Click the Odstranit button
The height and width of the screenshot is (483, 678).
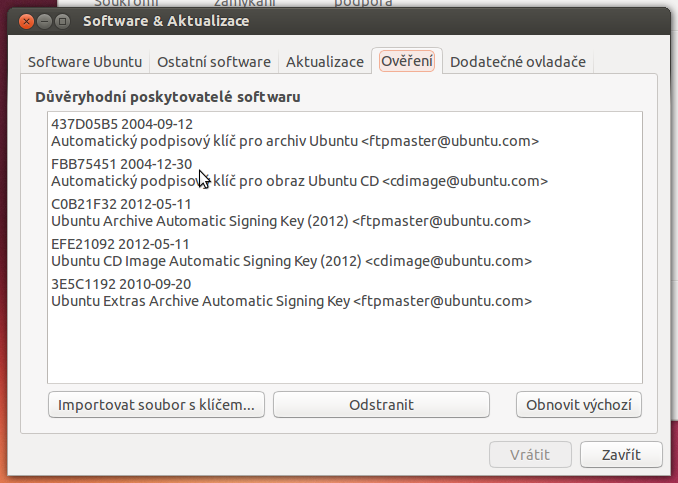(x=381, y=405)
